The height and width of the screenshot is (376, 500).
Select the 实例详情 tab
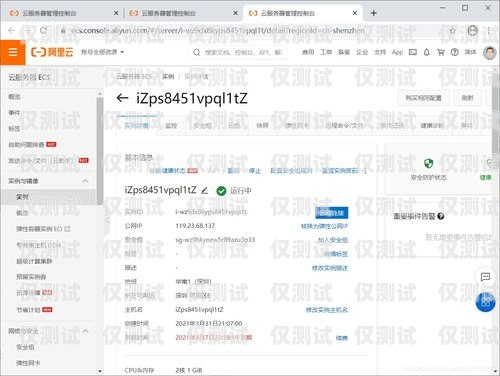(x=137, y=126)
